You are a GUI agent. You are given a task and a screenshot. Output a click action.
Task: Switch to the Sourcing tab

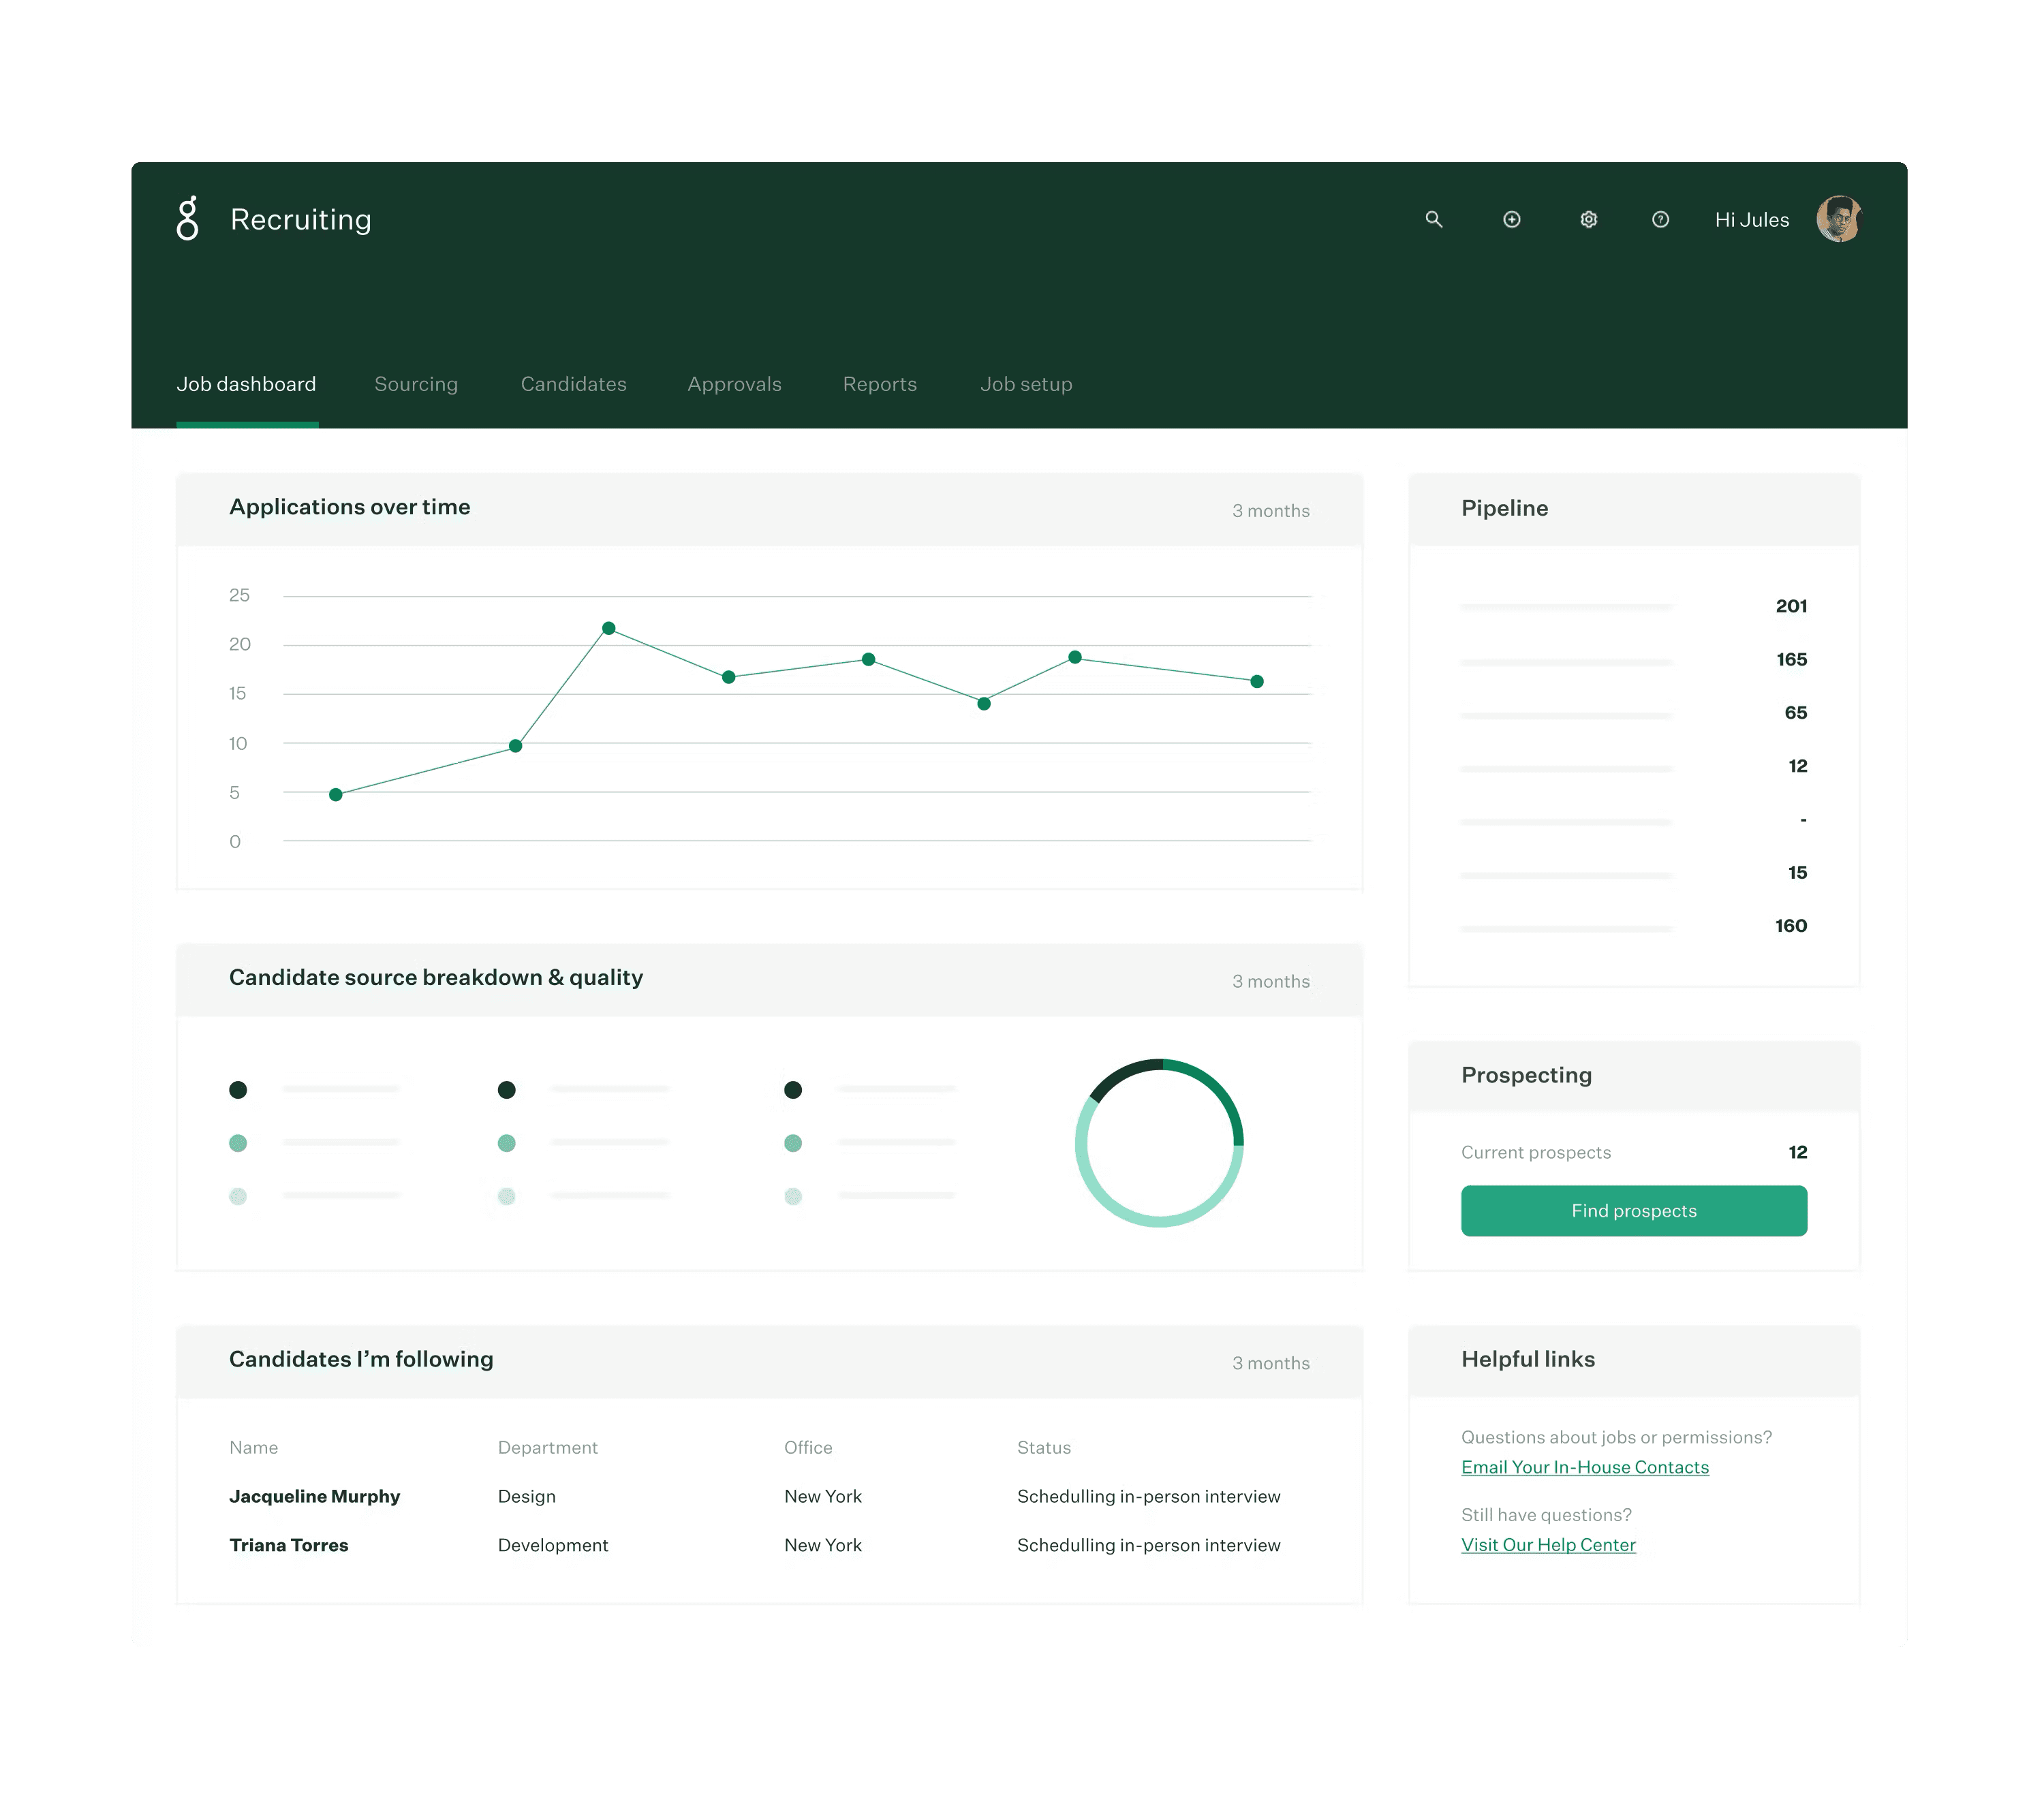(x=416, y=384)
